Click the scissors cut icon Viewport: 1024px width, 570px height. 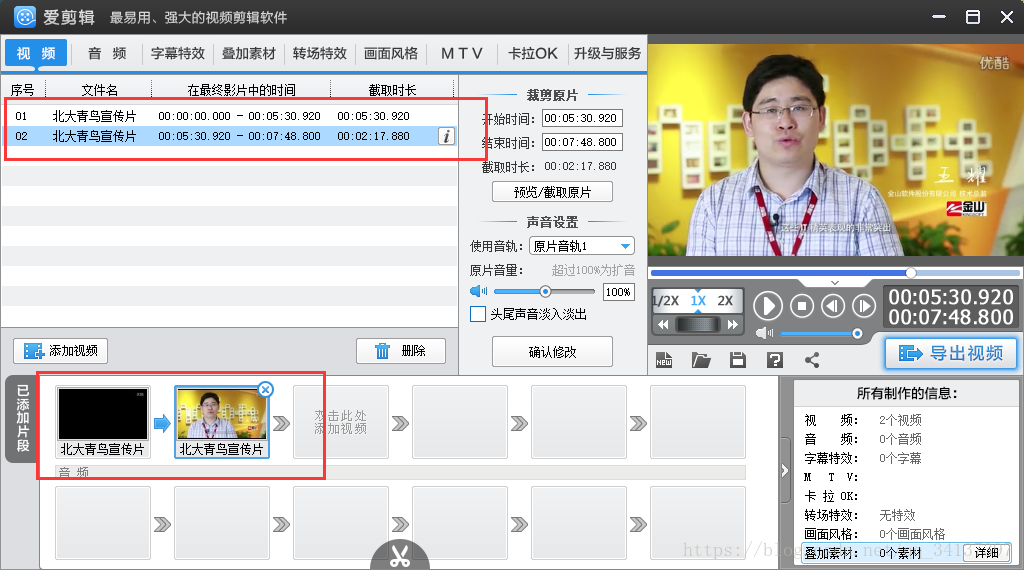point(400,556)
